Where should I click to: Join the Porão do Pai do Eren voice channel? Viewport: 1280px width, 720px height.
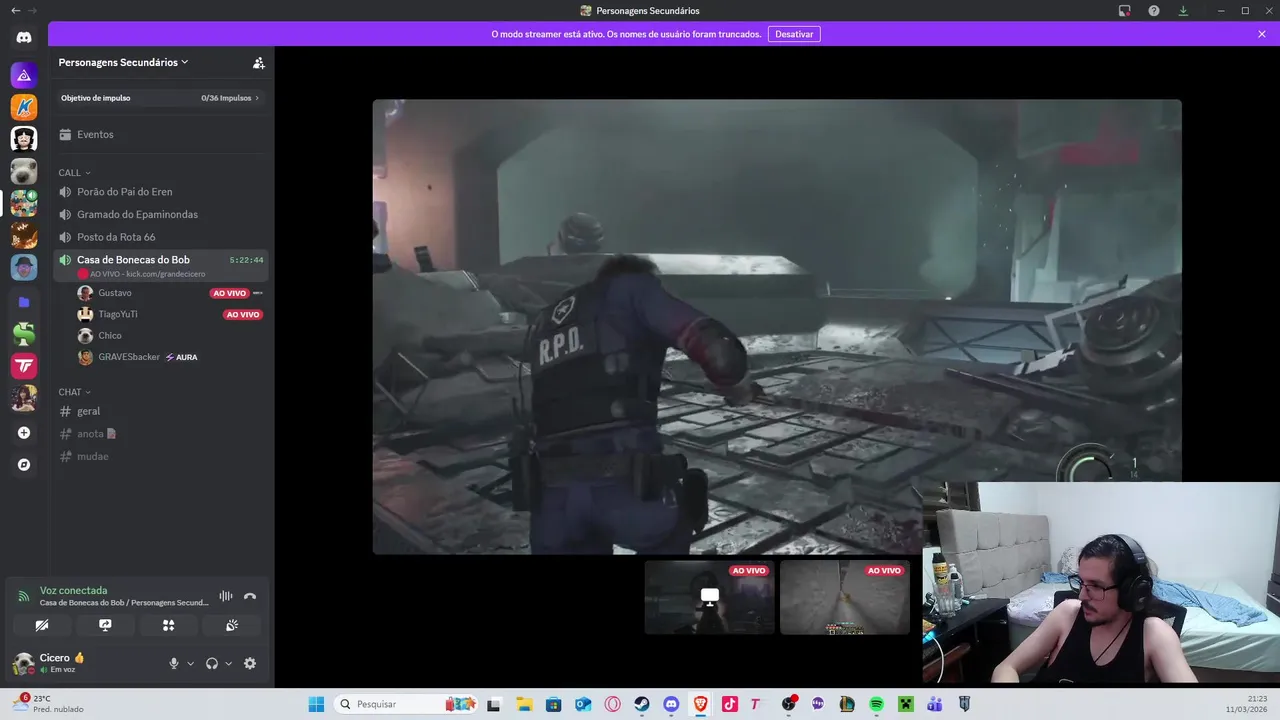pos(161,192)
